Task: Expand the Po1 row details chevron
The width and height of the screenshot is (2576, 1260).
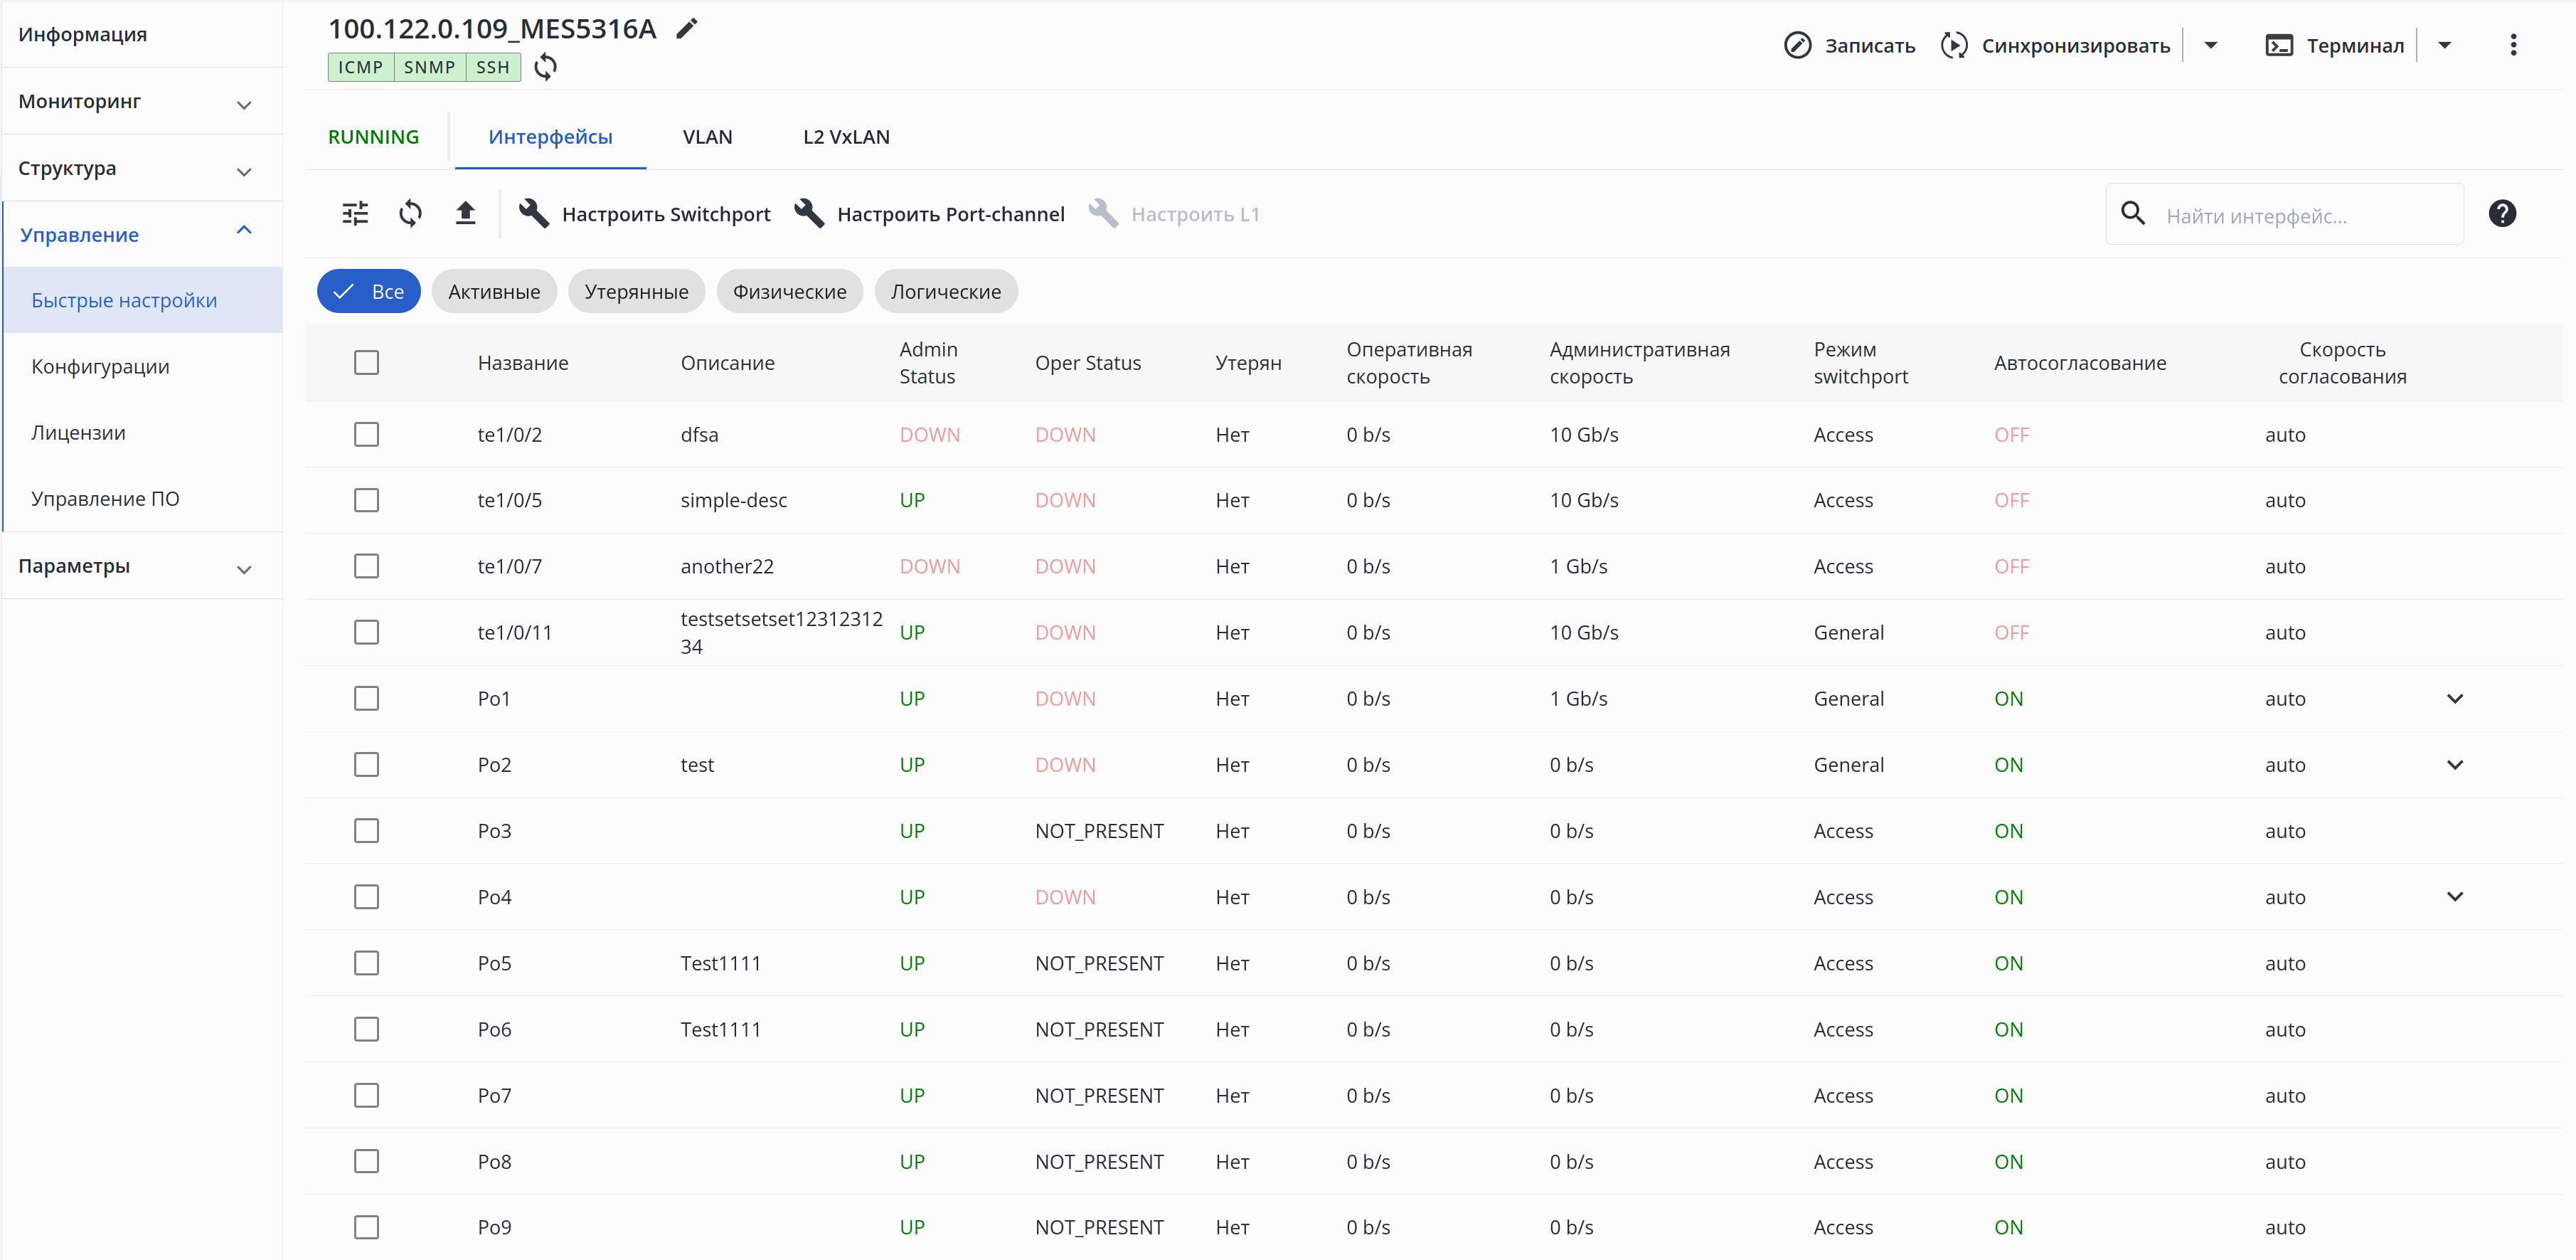Action: click(2454, 699)
